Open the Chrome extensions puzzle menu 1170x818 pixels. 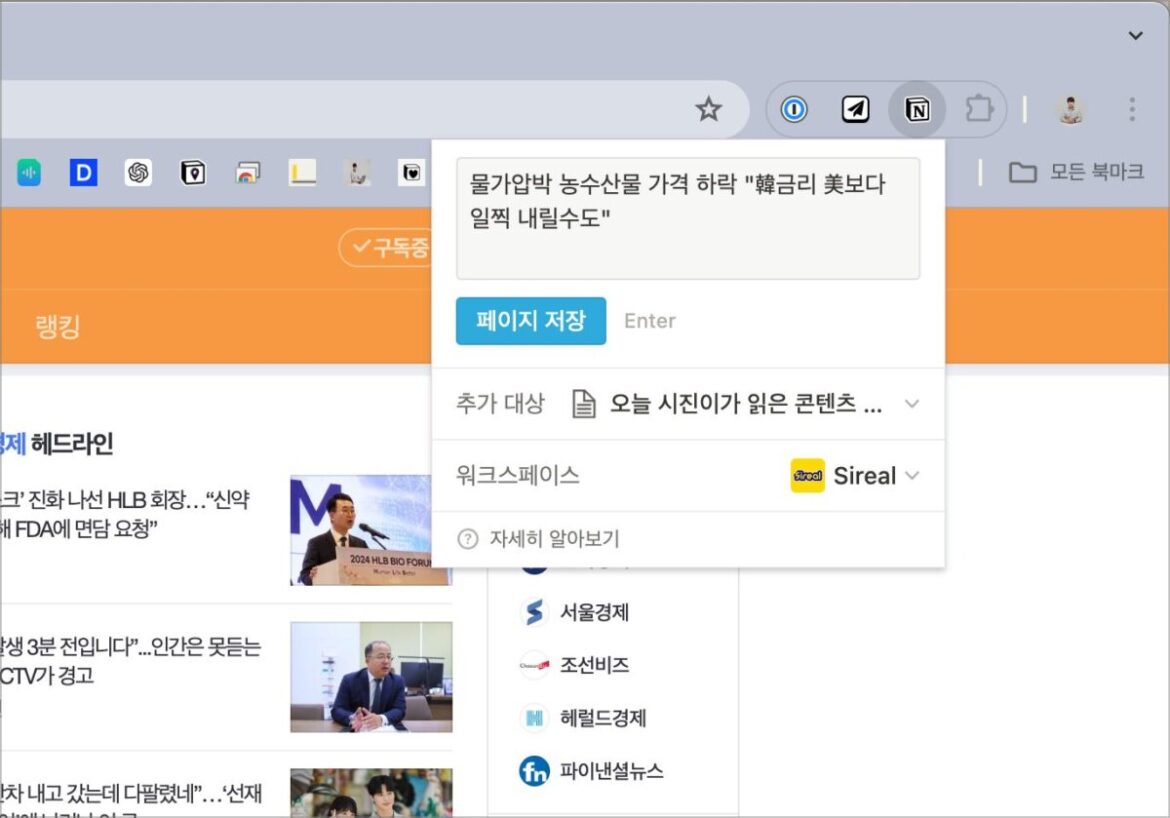[978, 110]
